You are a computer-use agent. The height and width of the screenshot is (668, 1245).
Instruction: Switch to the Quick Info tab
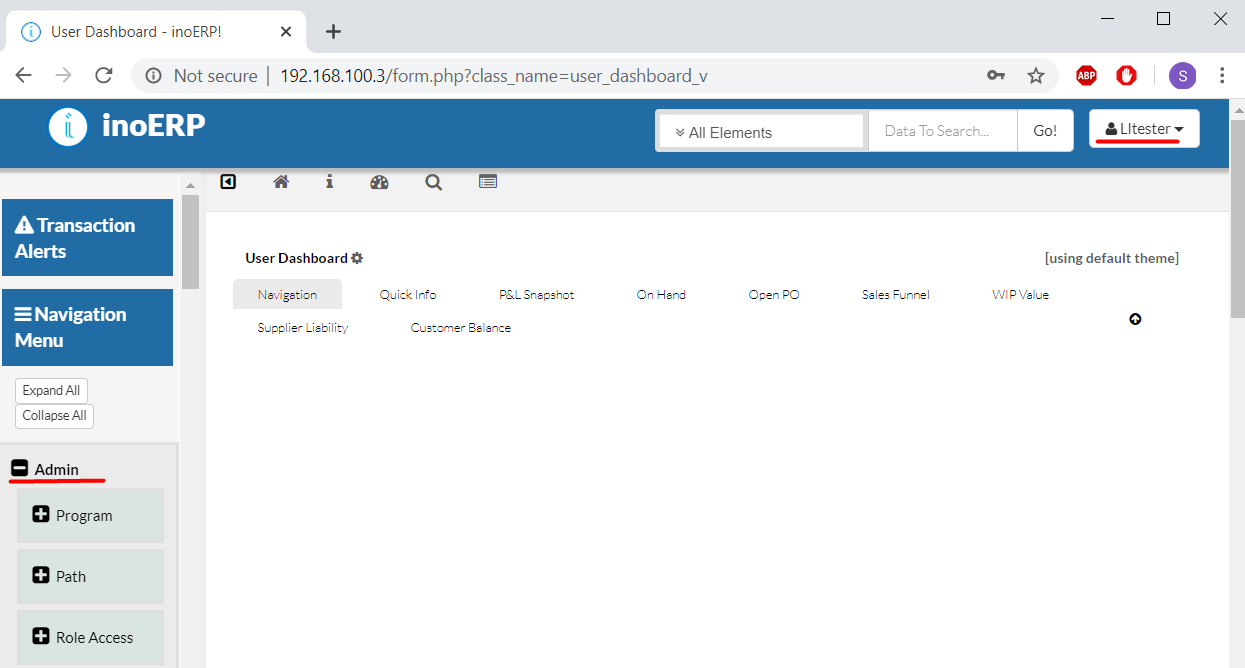click(x=408, y=294)
